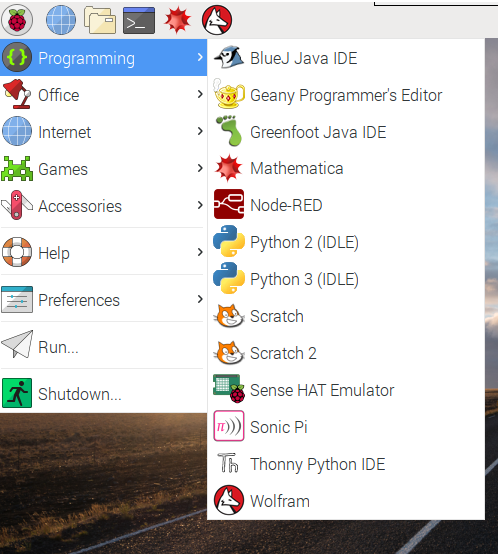Click the Raspberry Pi menu icon
498x554 pixels.
[17, 20]
